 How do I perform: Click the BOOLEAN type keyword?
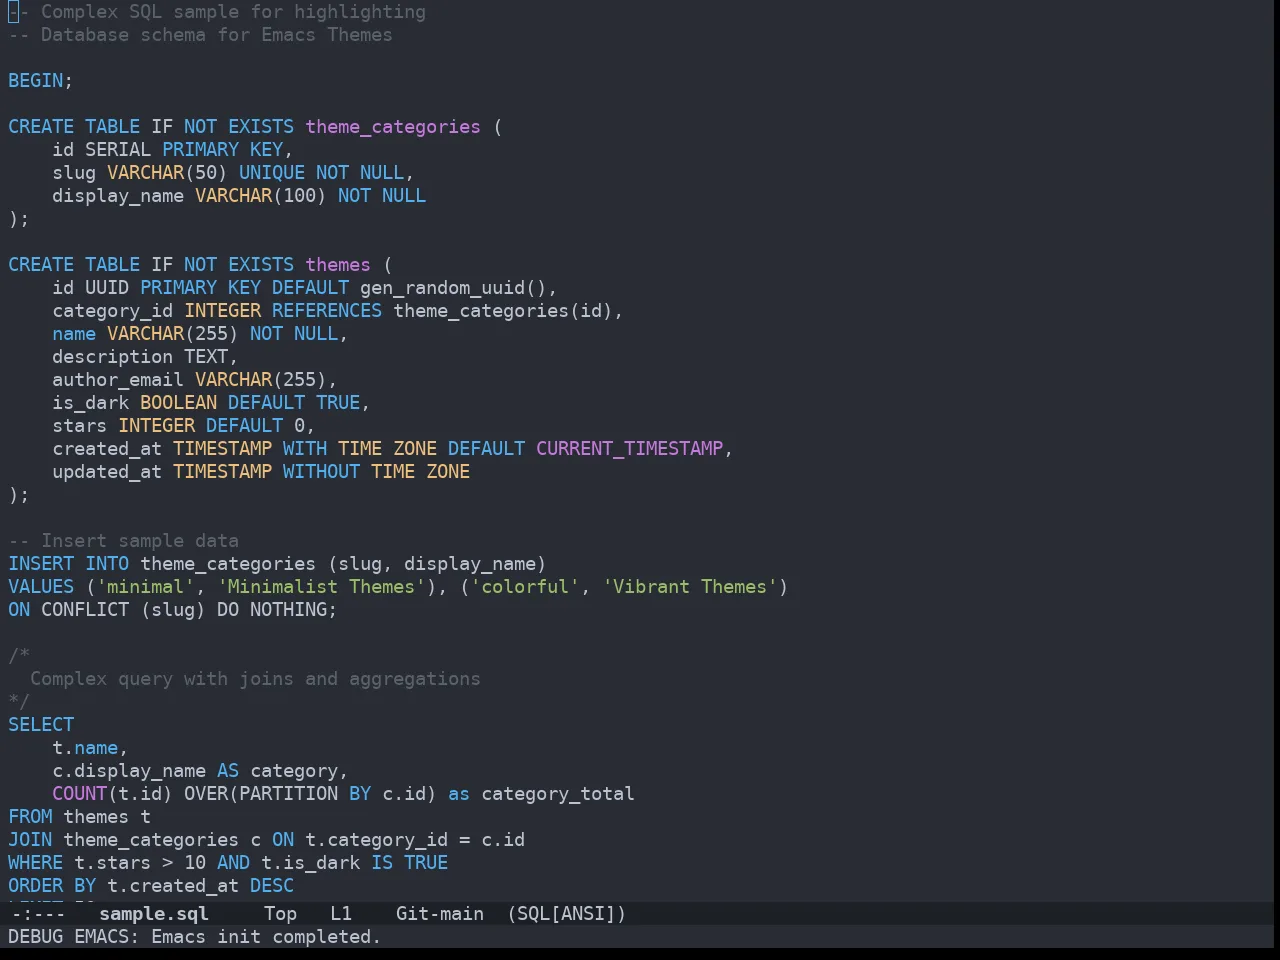click(x=179, y=403)
